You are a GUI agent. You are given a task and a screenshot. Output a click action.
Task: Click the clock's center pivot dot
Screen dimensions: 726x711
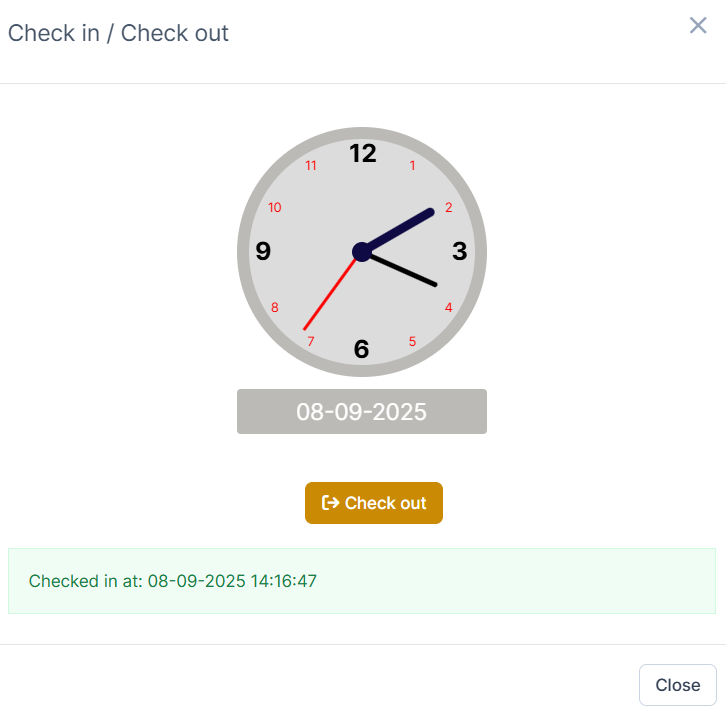[x=362, y=252]
